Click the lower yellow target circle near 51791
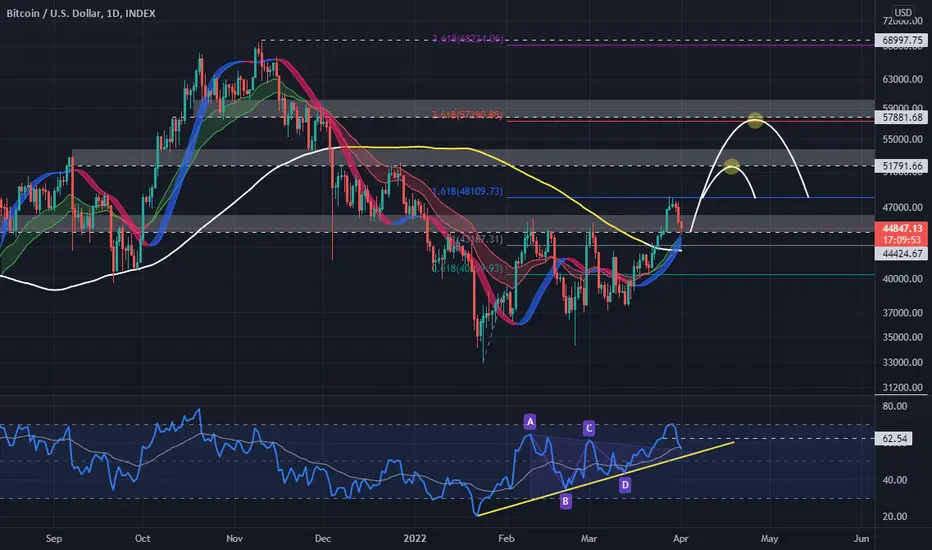932x550 pixels. click(731, 166)
